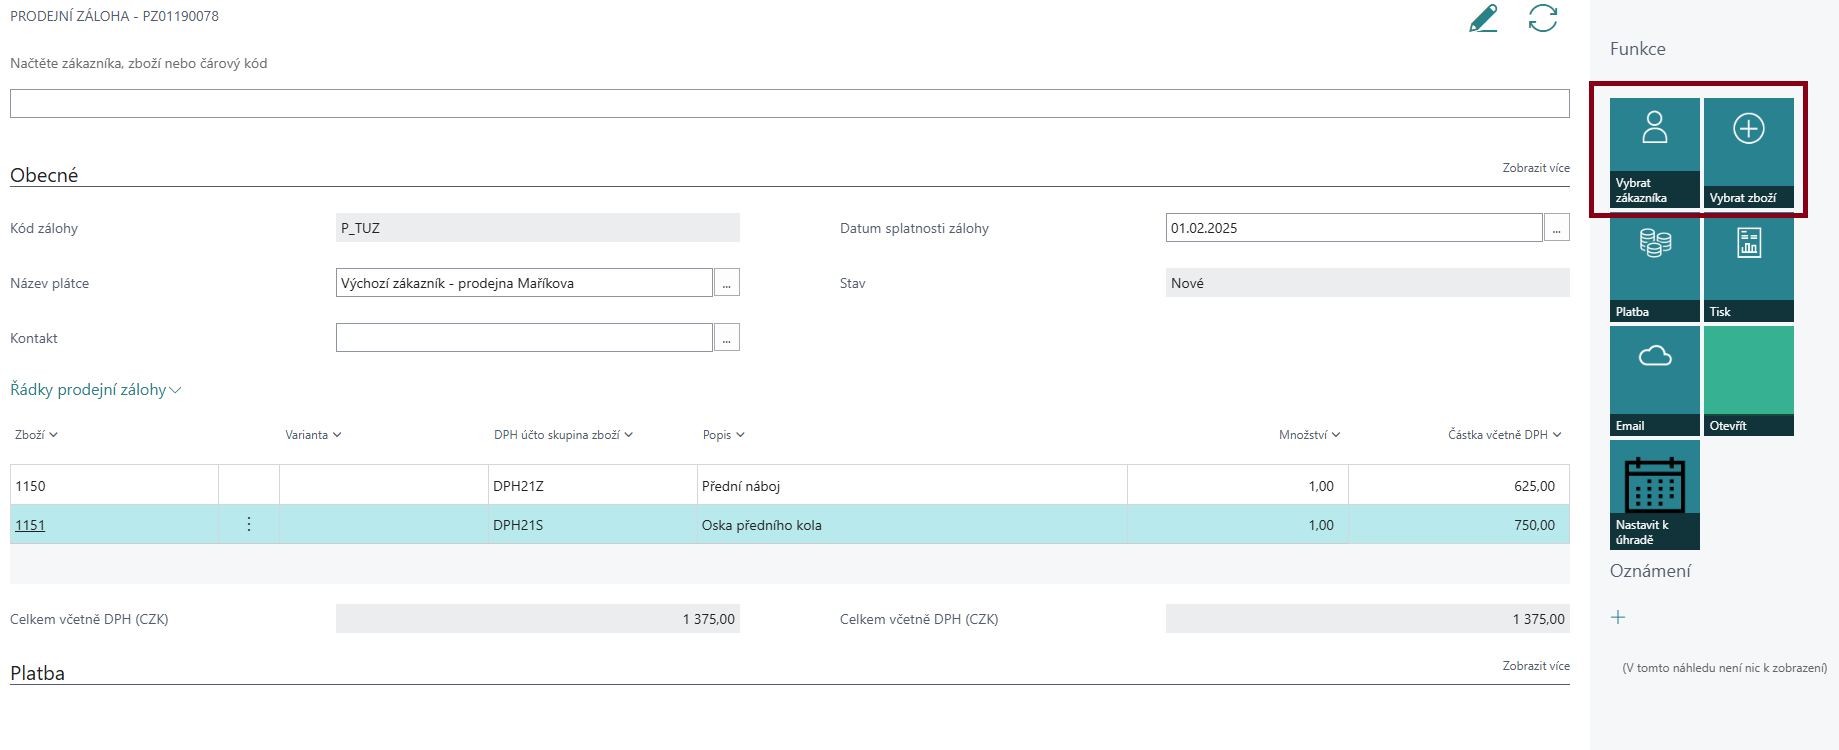Click the Platba section heading
1839x750 pixels.
[x=37, y=673]
